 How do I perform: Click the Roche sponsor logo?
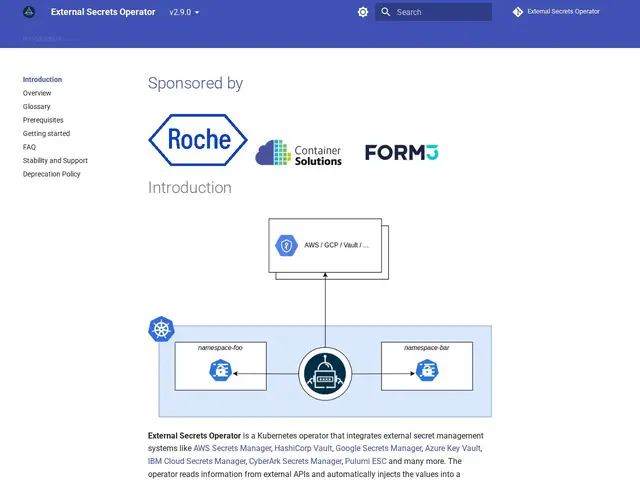tap(198, 140)
